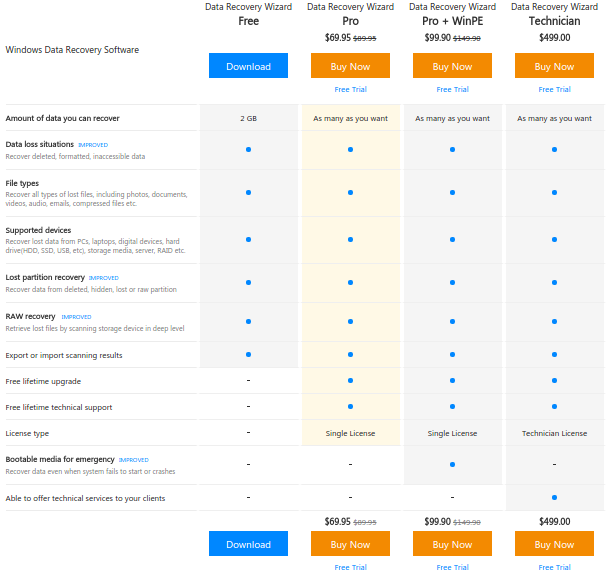Viewport: 607px width, 572px height.
Task: Click the top Download button for Free edition
Action: (248, 65)
